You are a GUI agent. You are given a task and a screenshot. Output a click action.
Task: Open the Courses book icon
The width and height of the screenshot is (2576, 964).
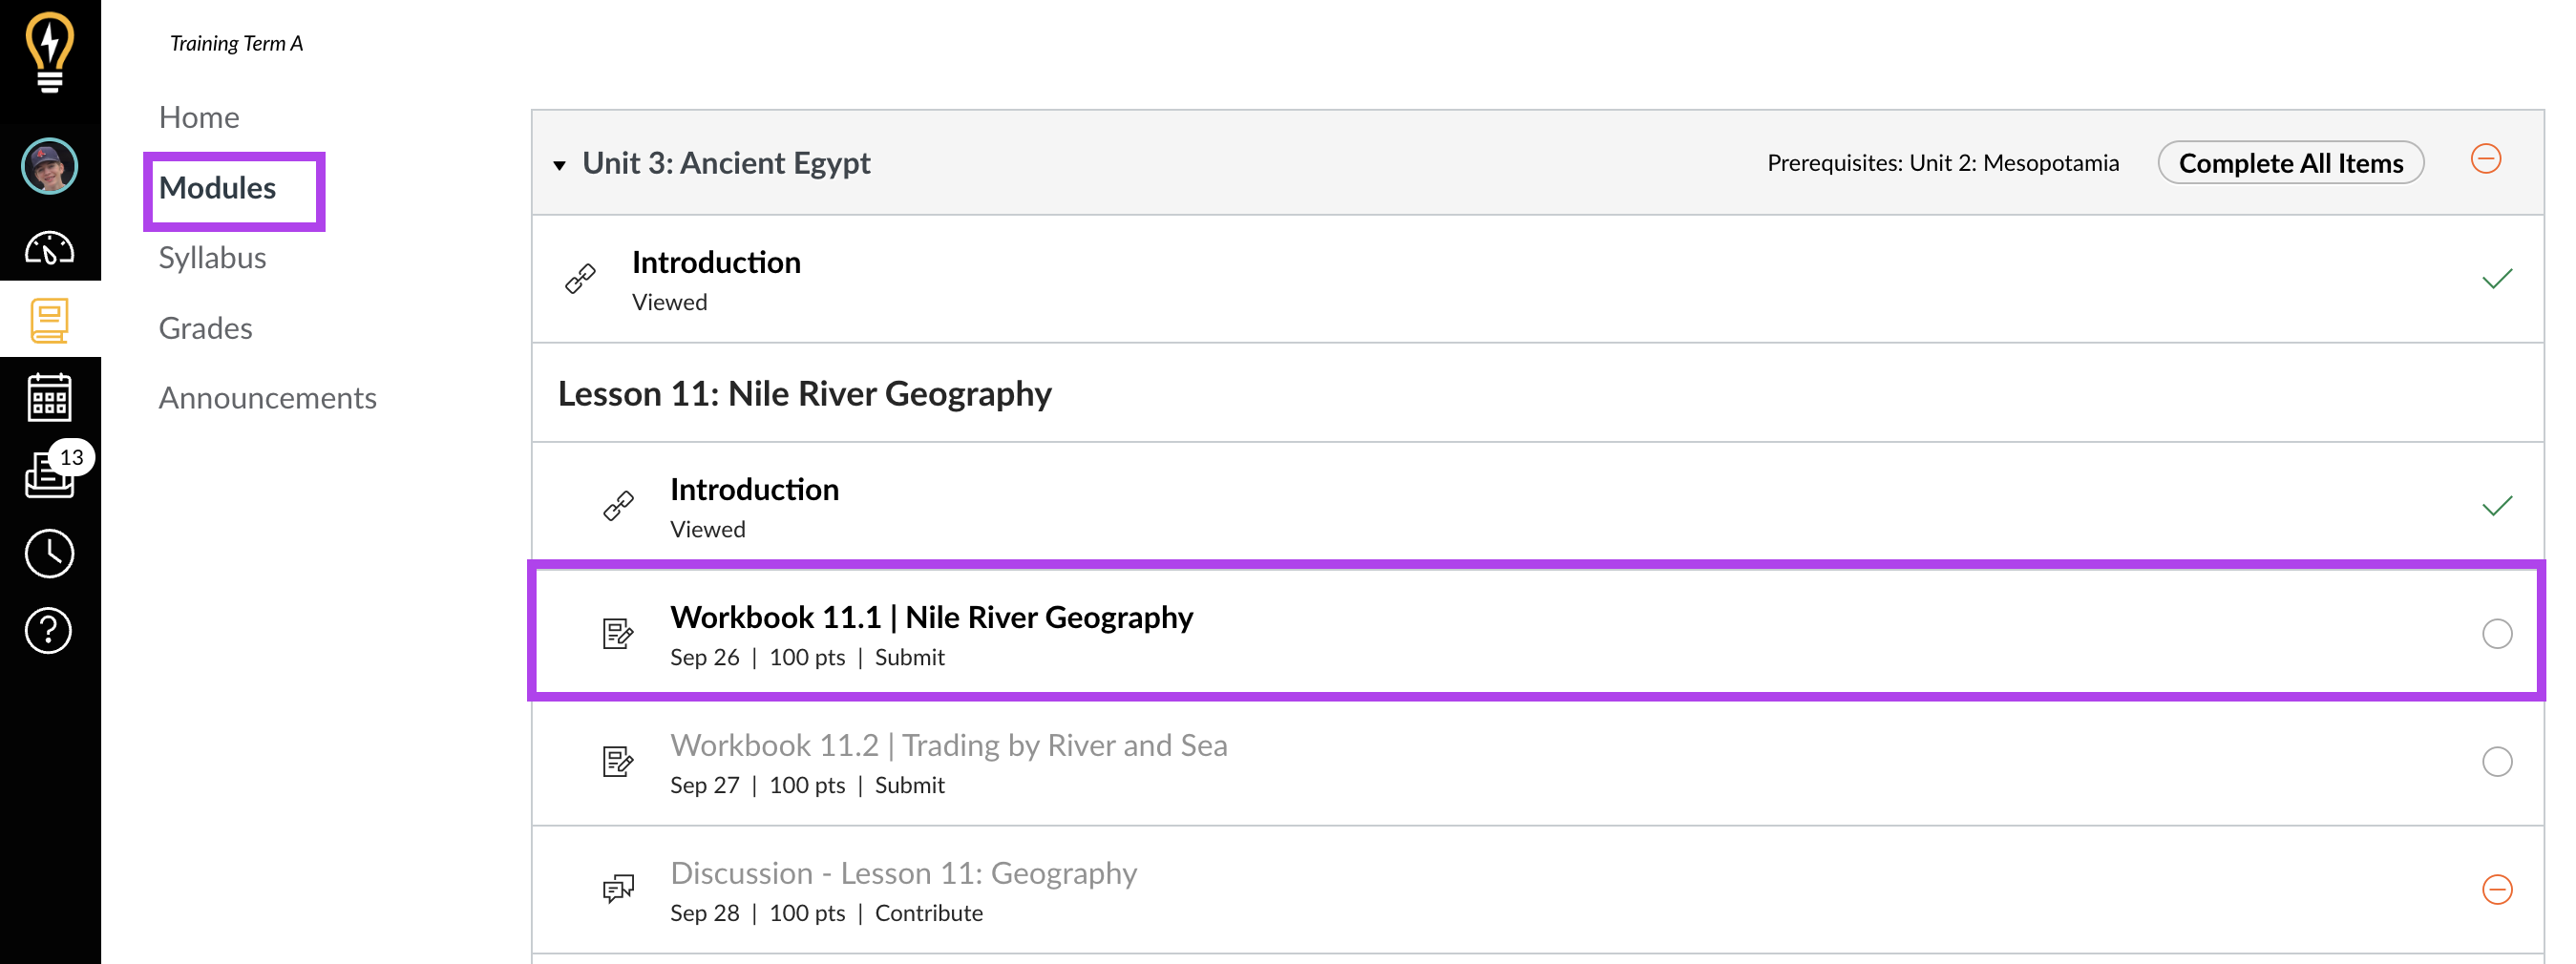pyautogui.click(x=49, y=320)
